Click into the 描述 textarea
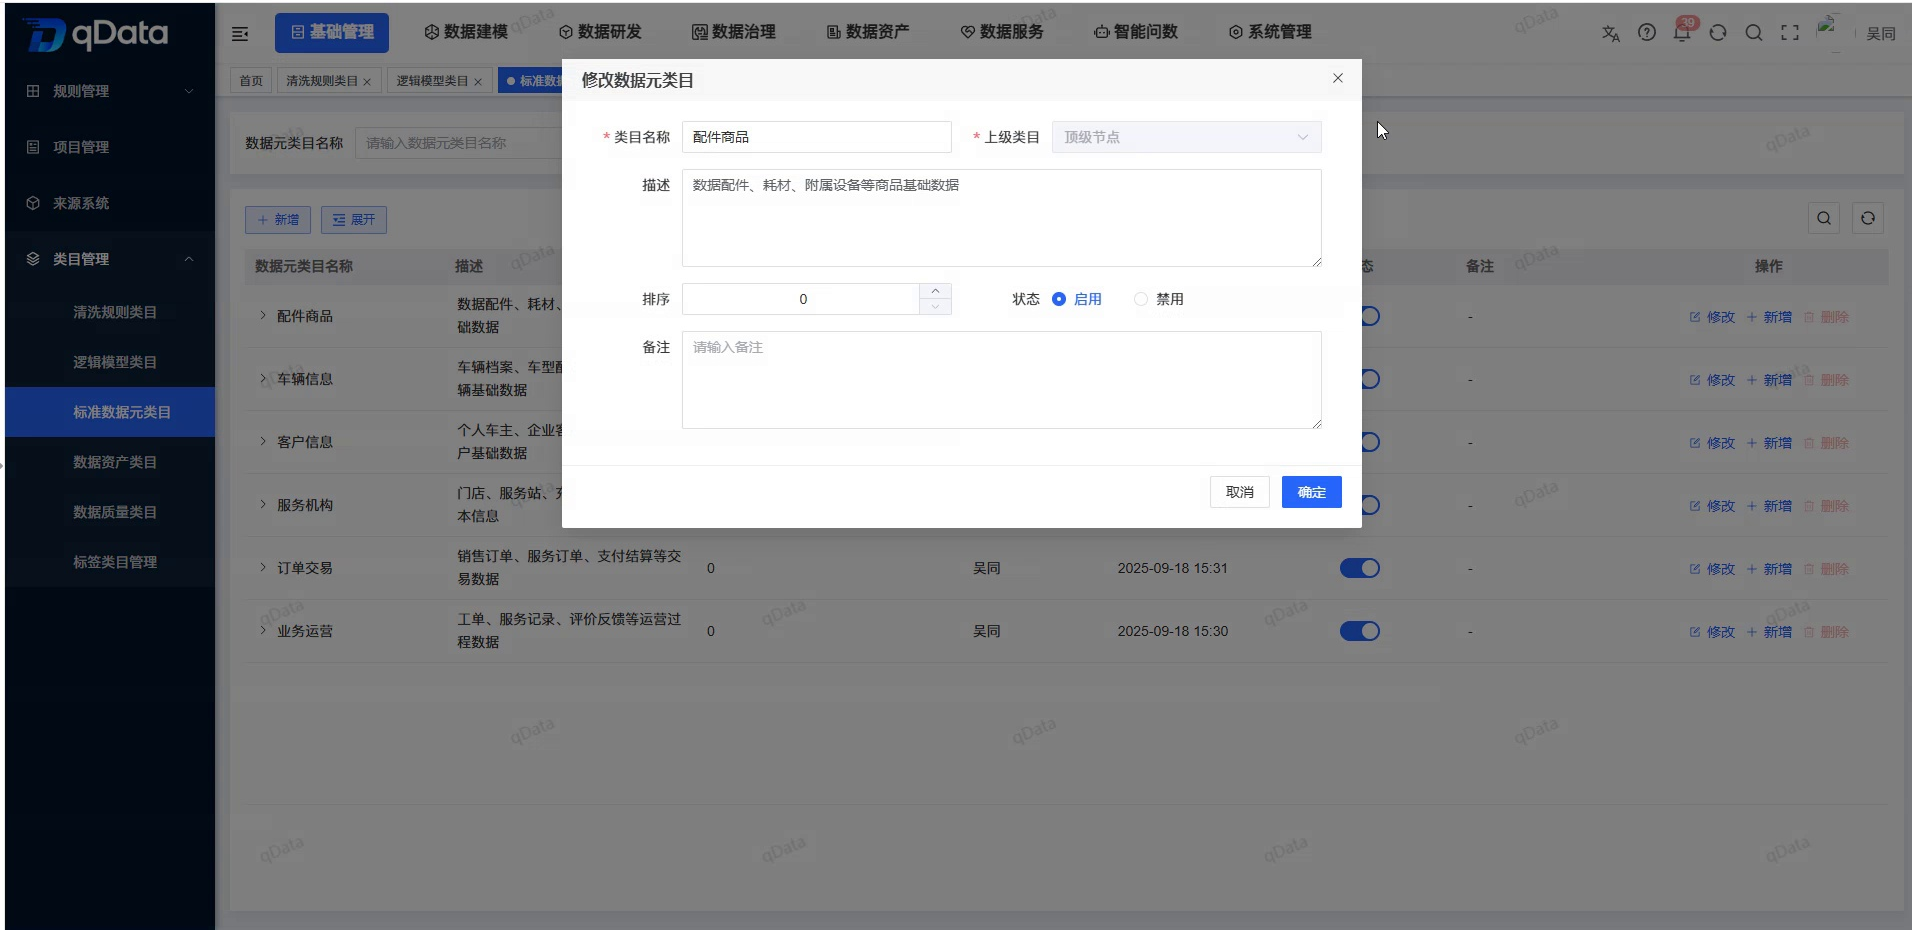1912x930 pixels. pyautogui.click(x=1002, y=218)
